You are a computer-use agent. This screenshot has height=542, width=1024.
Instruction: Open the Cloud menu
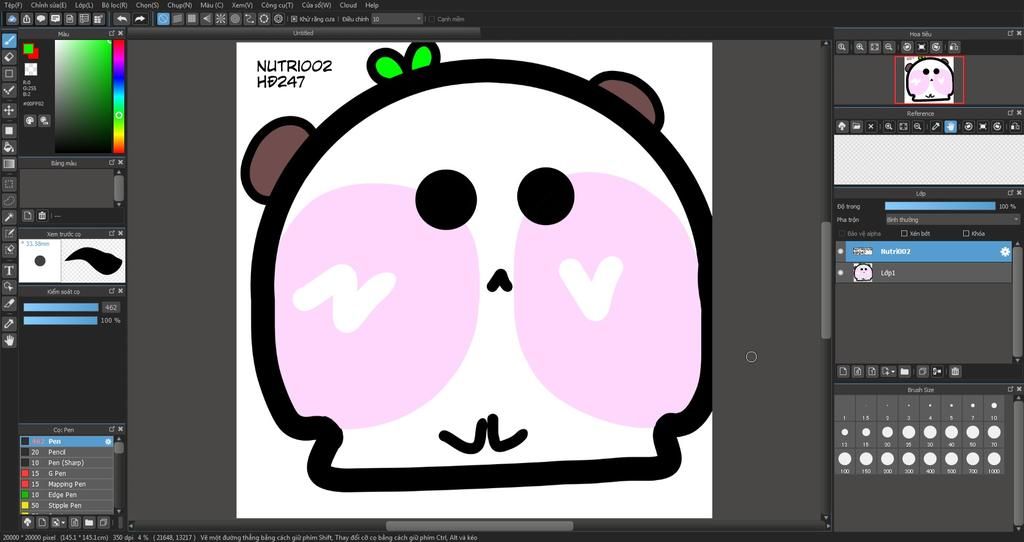pyautogui.click(x=348, y=5)
